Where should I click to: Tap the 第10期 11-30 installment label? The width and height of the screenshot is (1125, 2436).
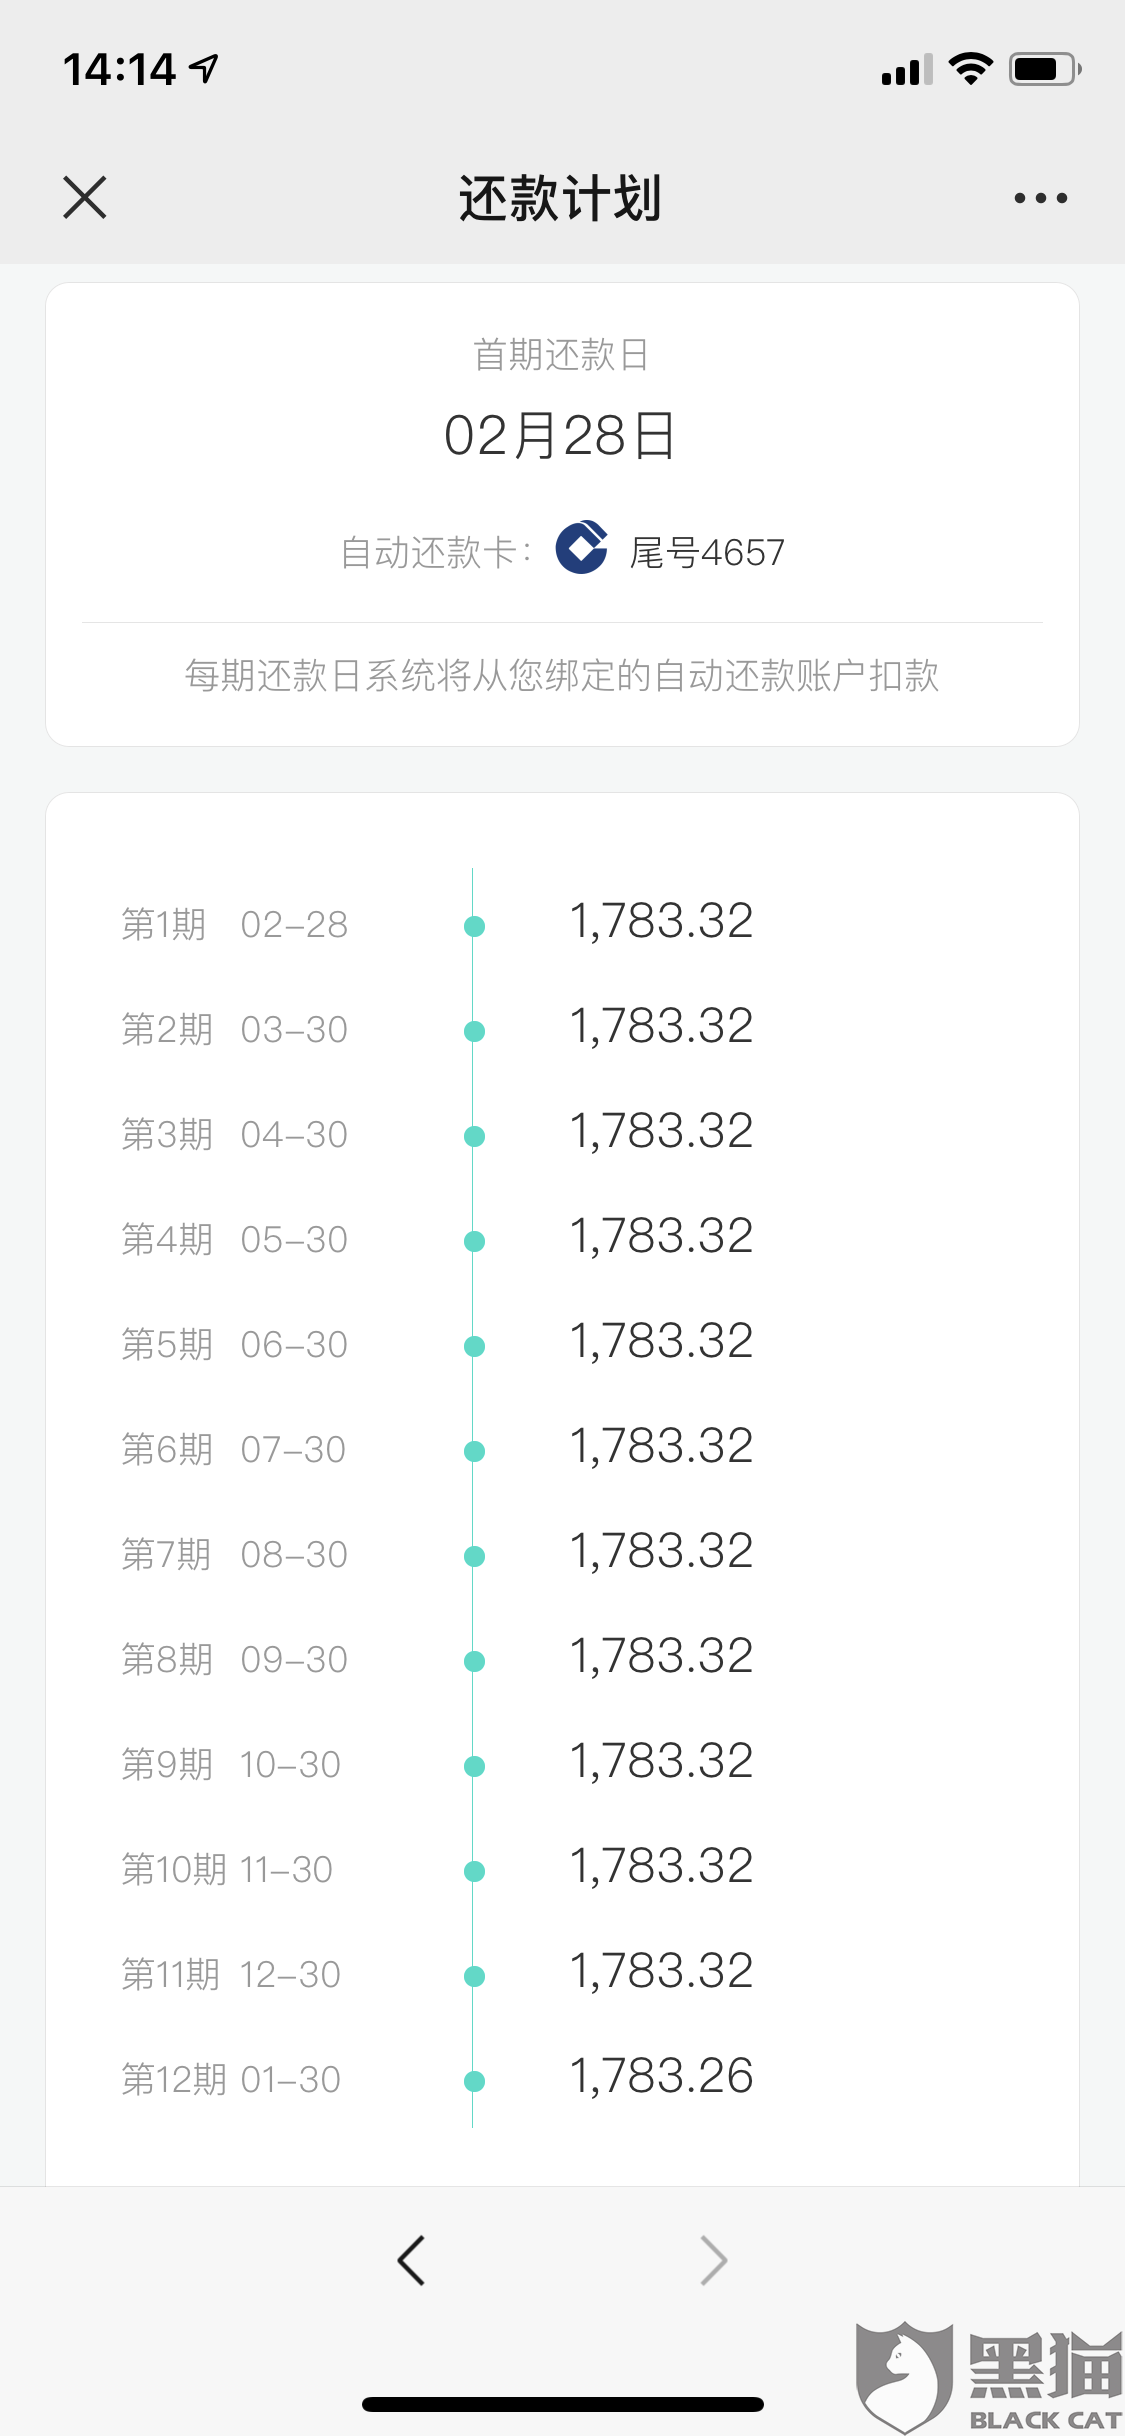tap(227, 1869)
